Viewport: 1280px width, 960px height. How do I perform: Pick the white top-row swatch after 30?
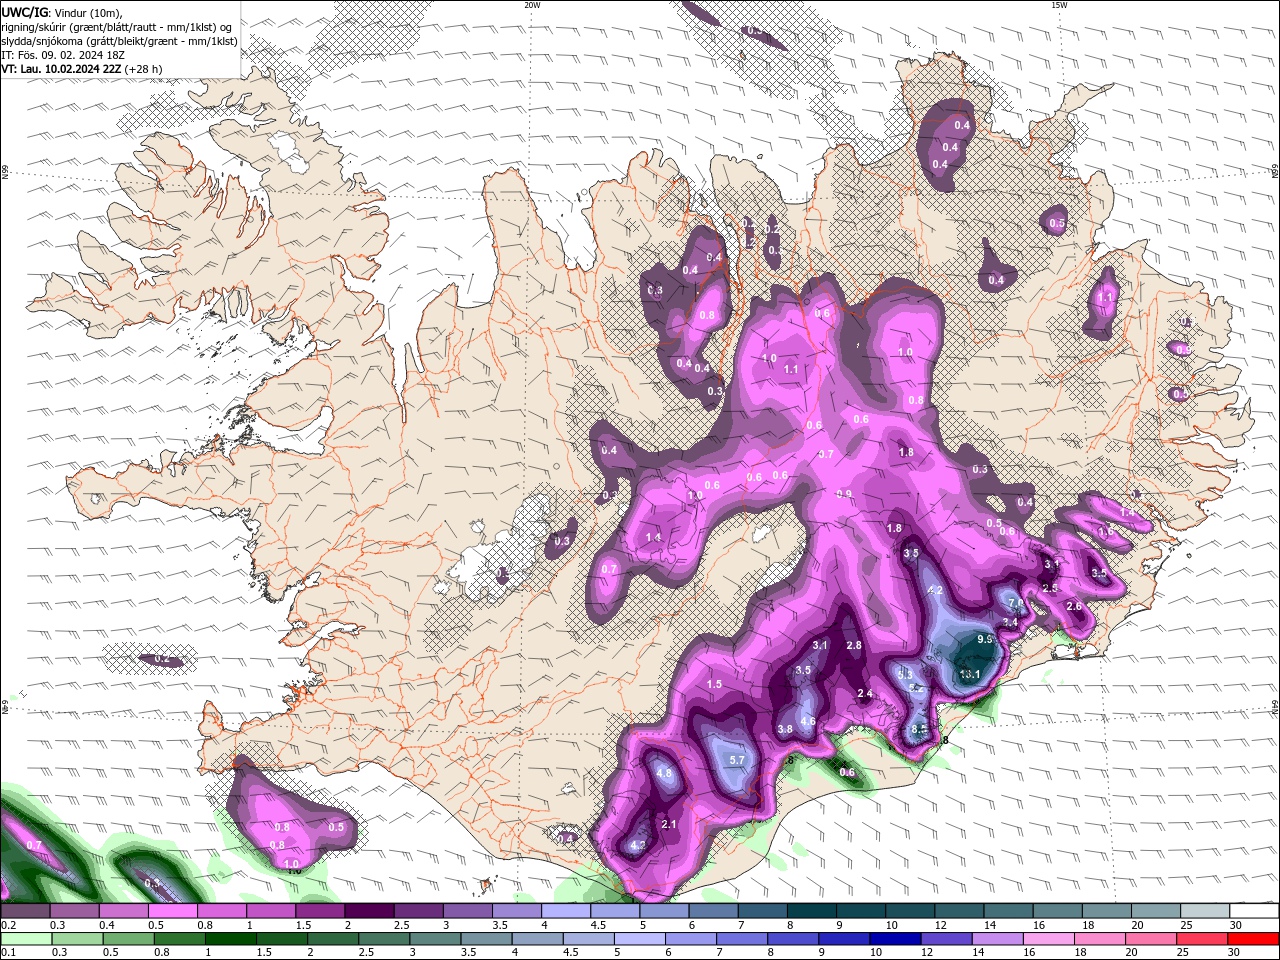point(1254,911)
